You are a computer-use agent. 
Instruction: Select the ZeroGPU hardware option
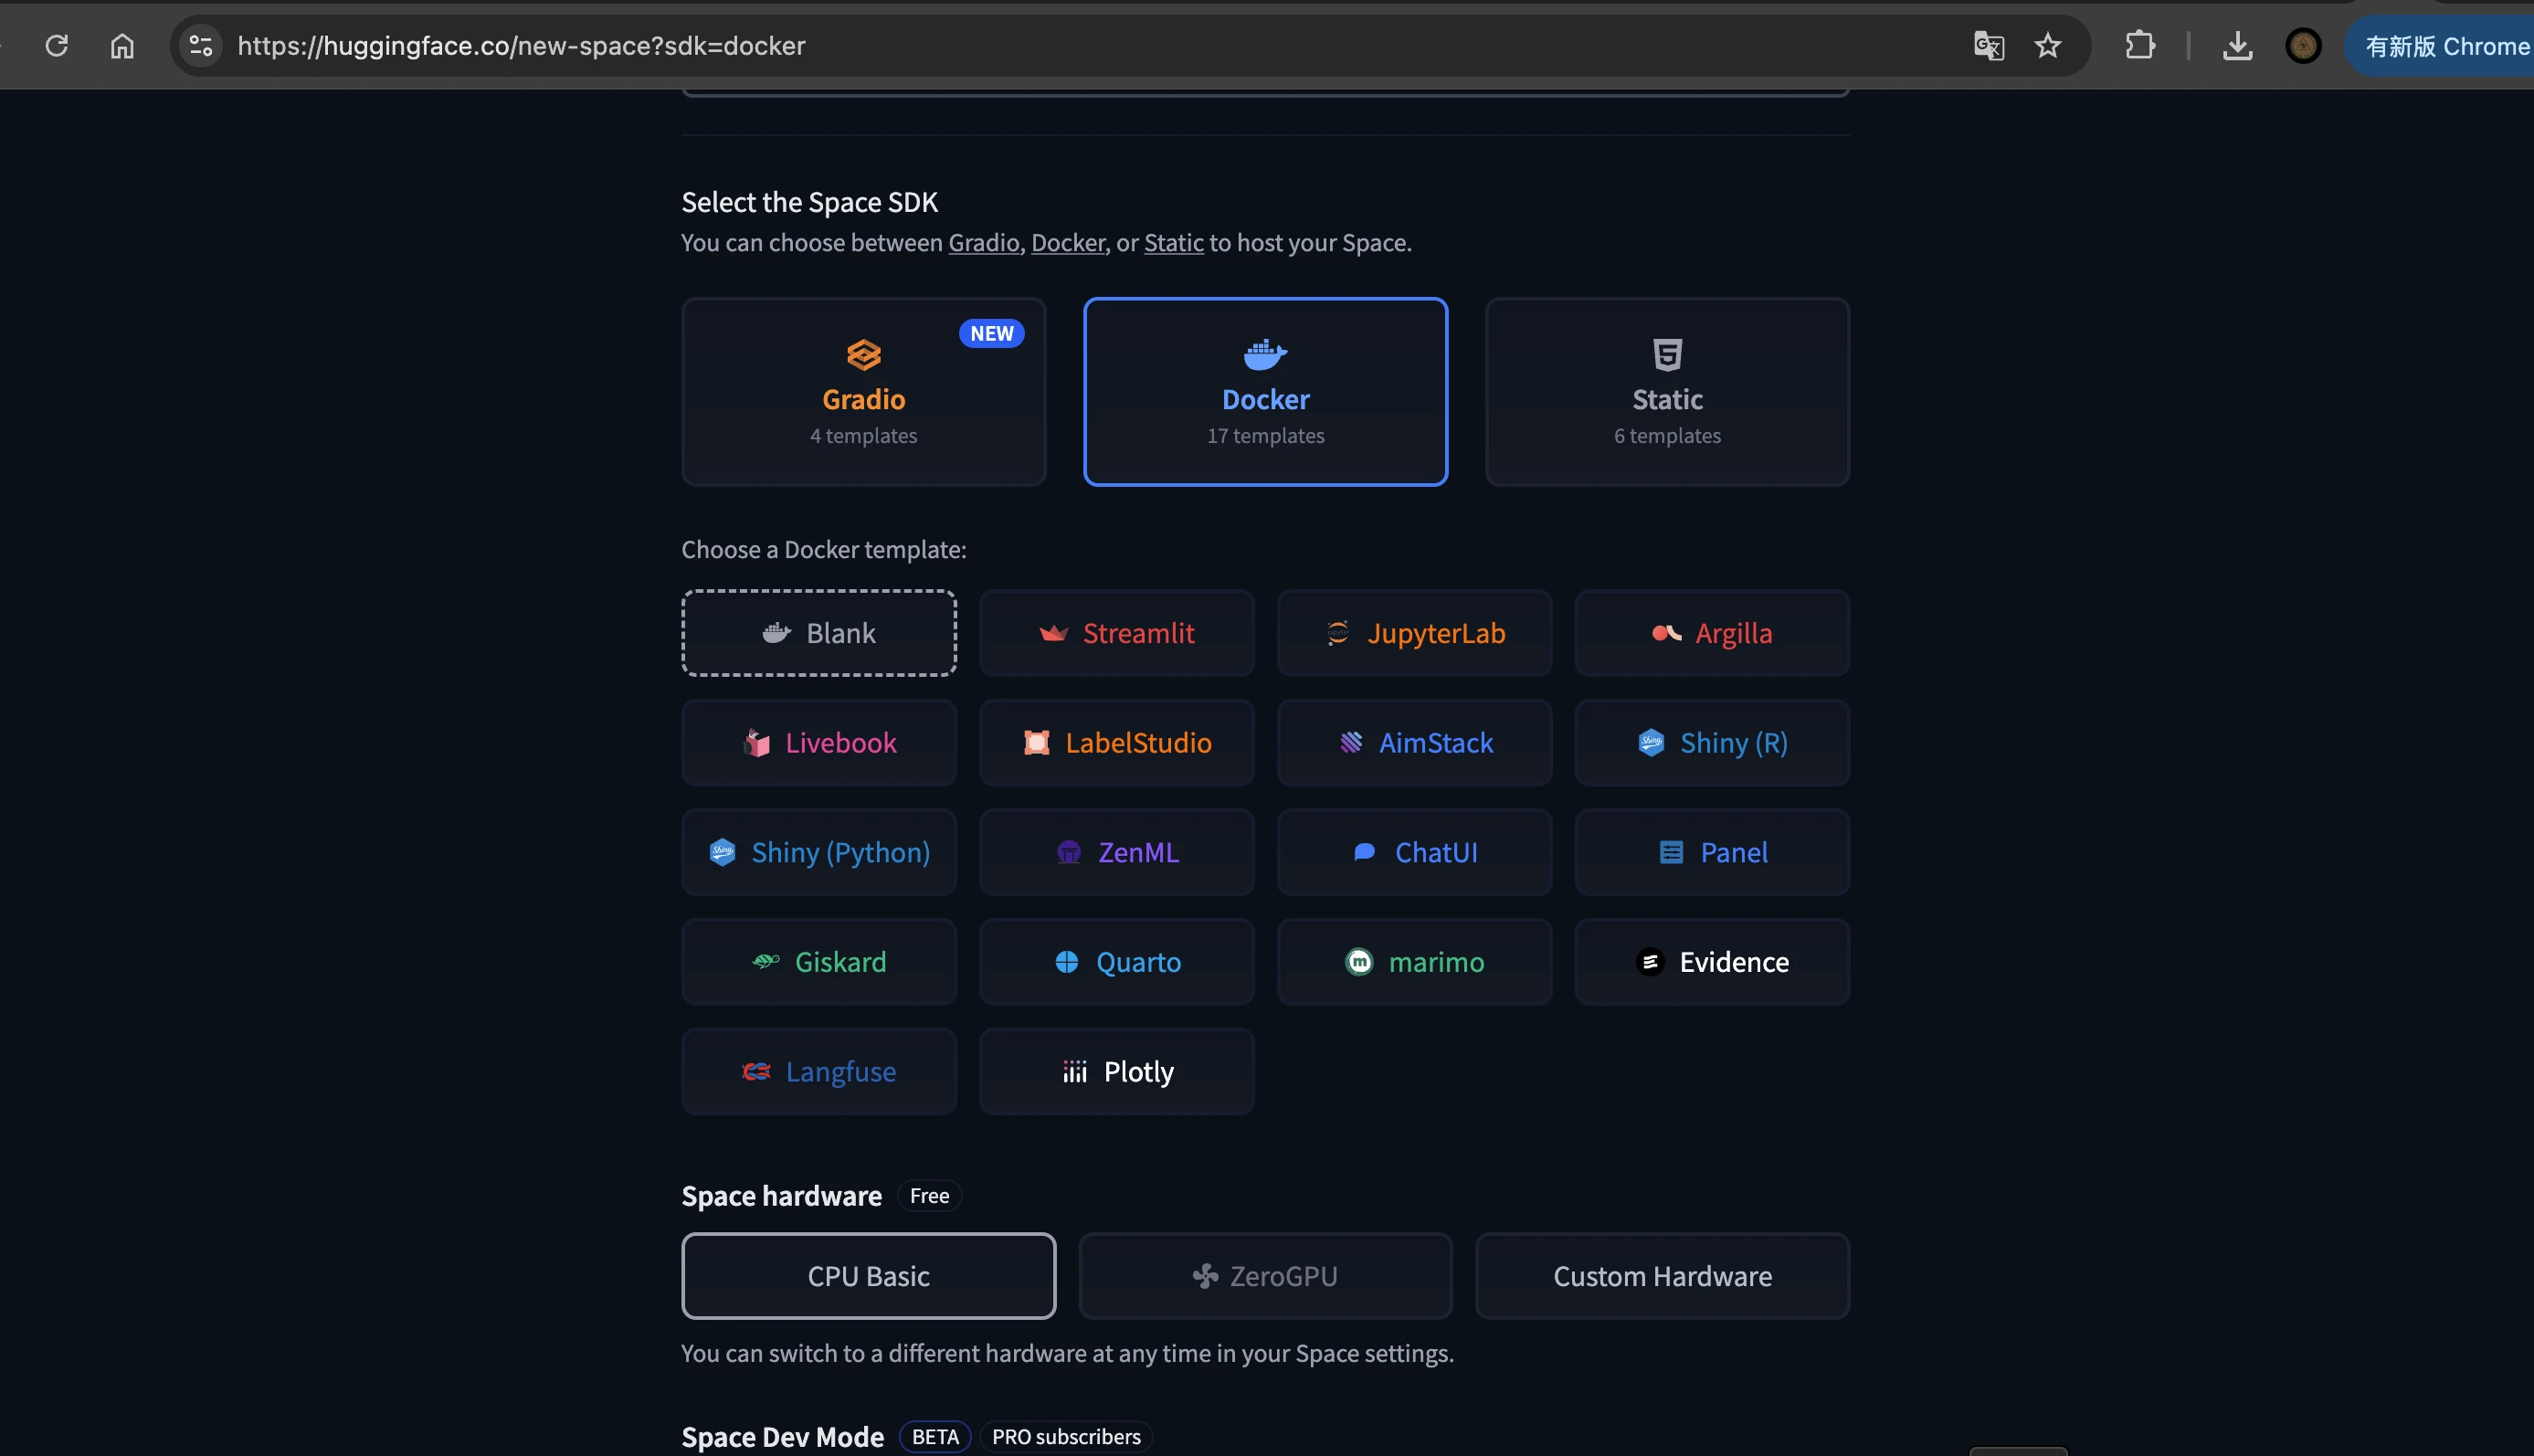click(x=1265, y=1276)
